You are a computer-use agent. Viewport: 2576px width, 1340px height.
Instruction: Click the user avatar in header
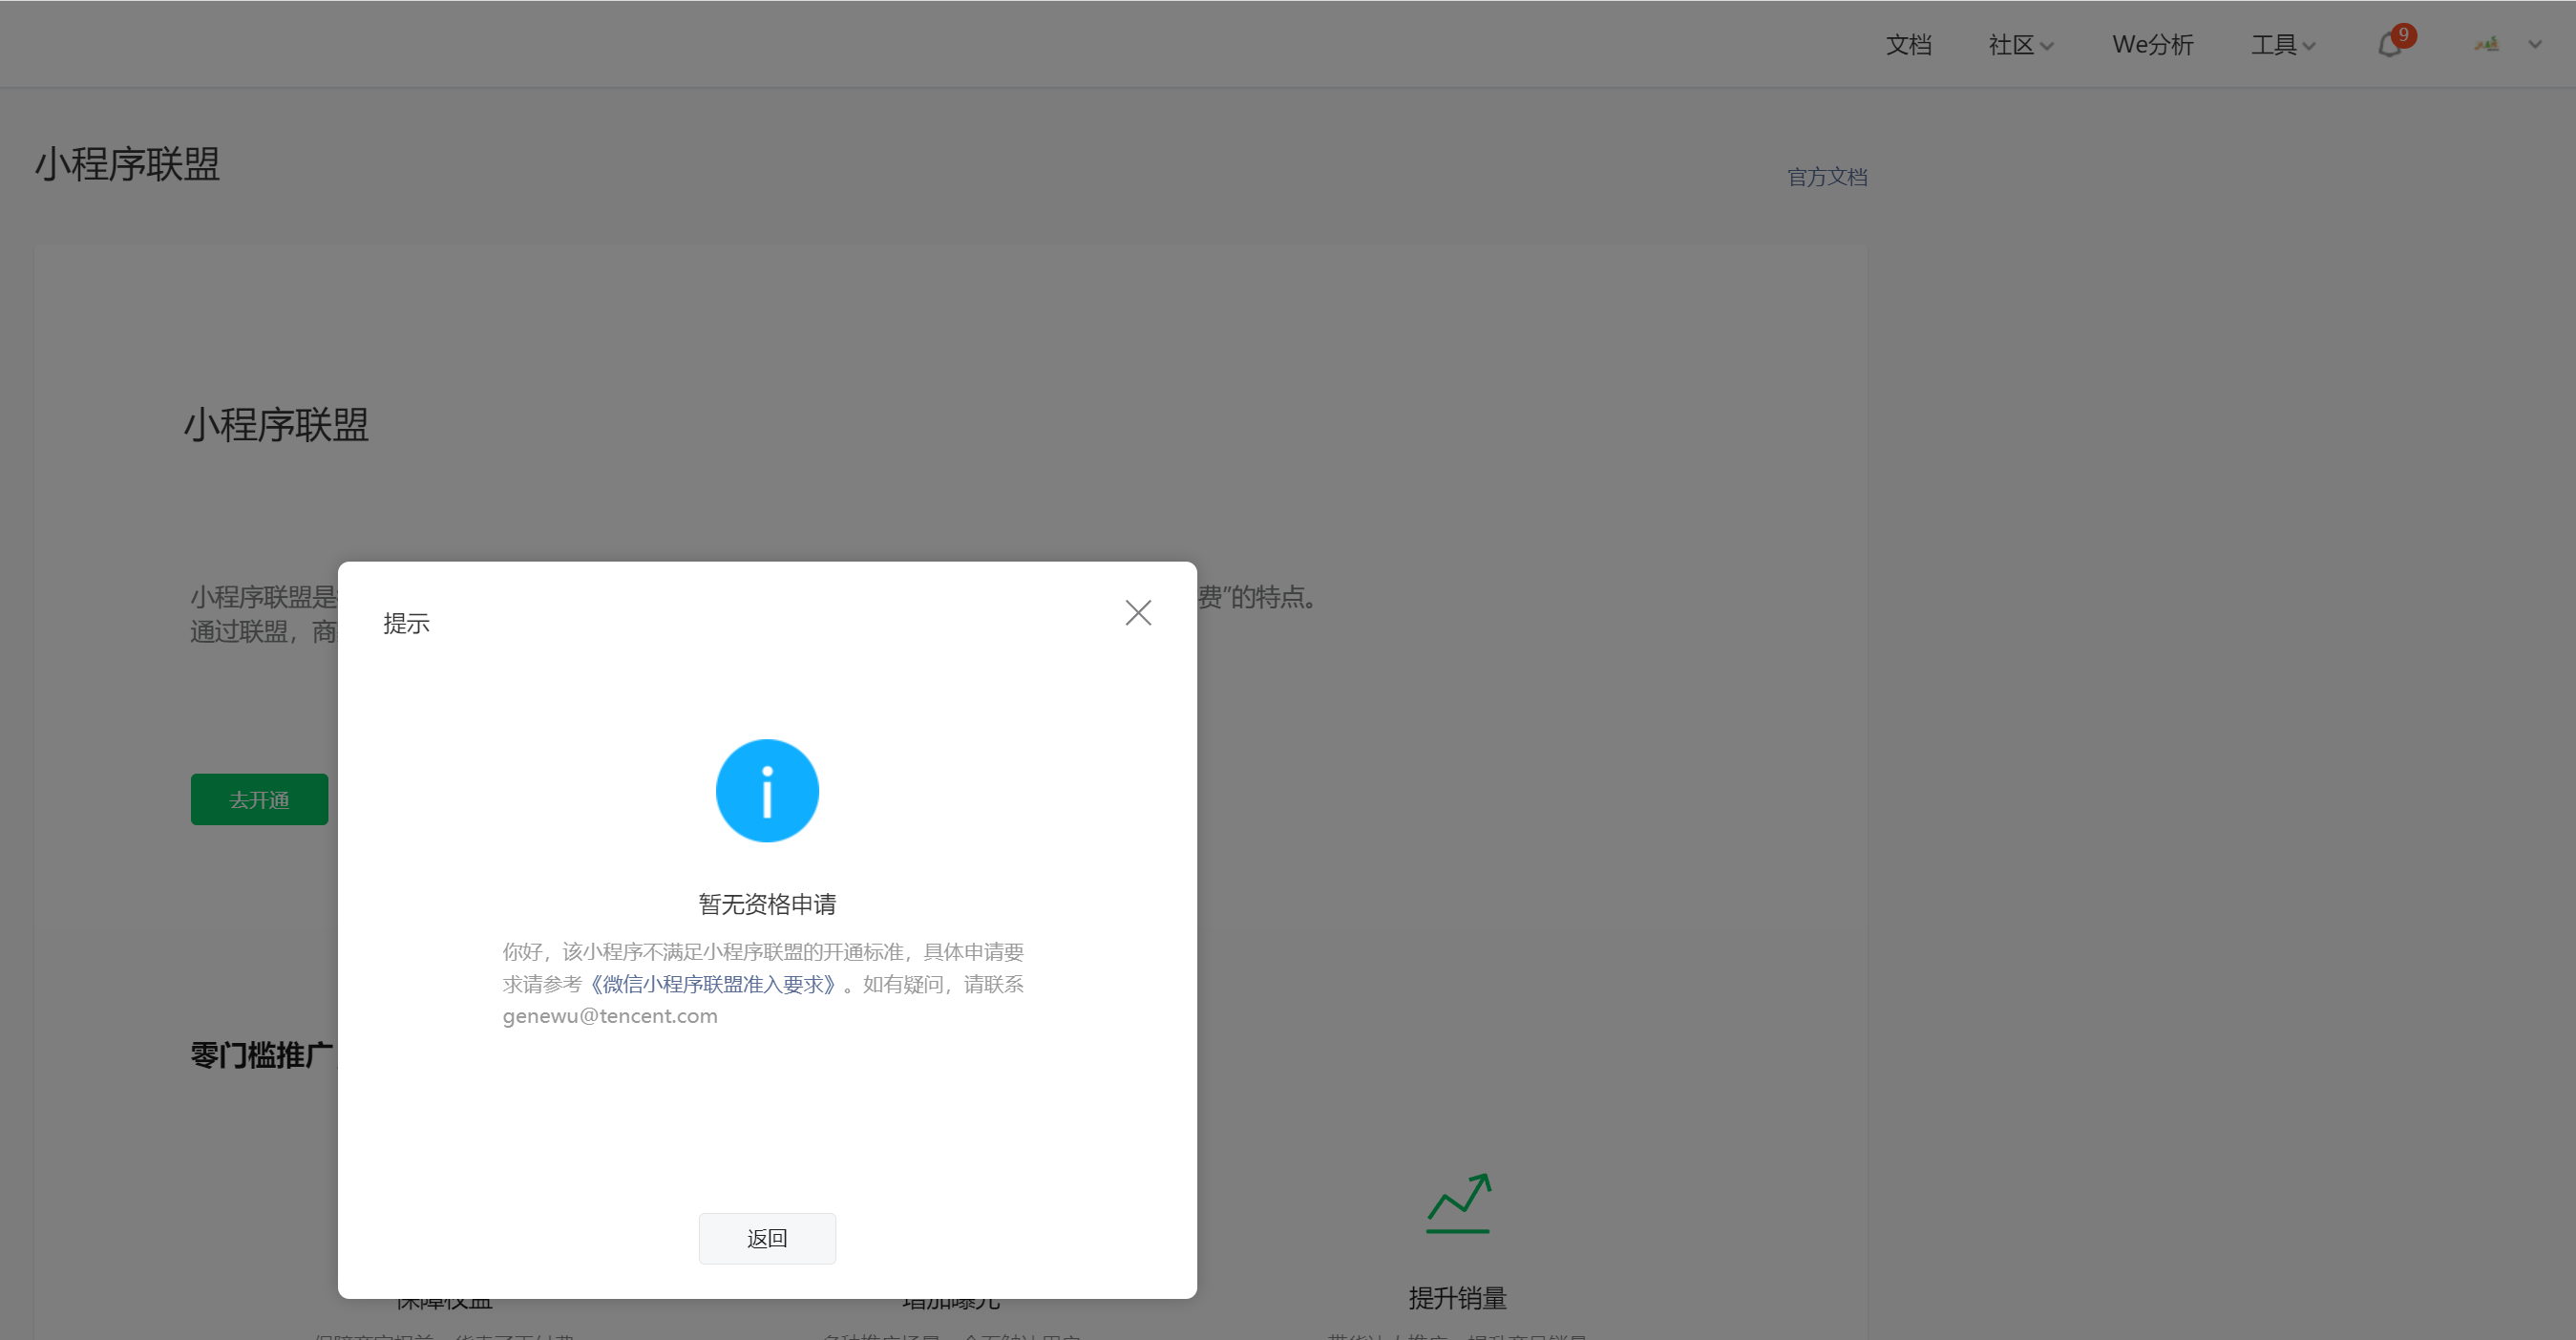2487,44
